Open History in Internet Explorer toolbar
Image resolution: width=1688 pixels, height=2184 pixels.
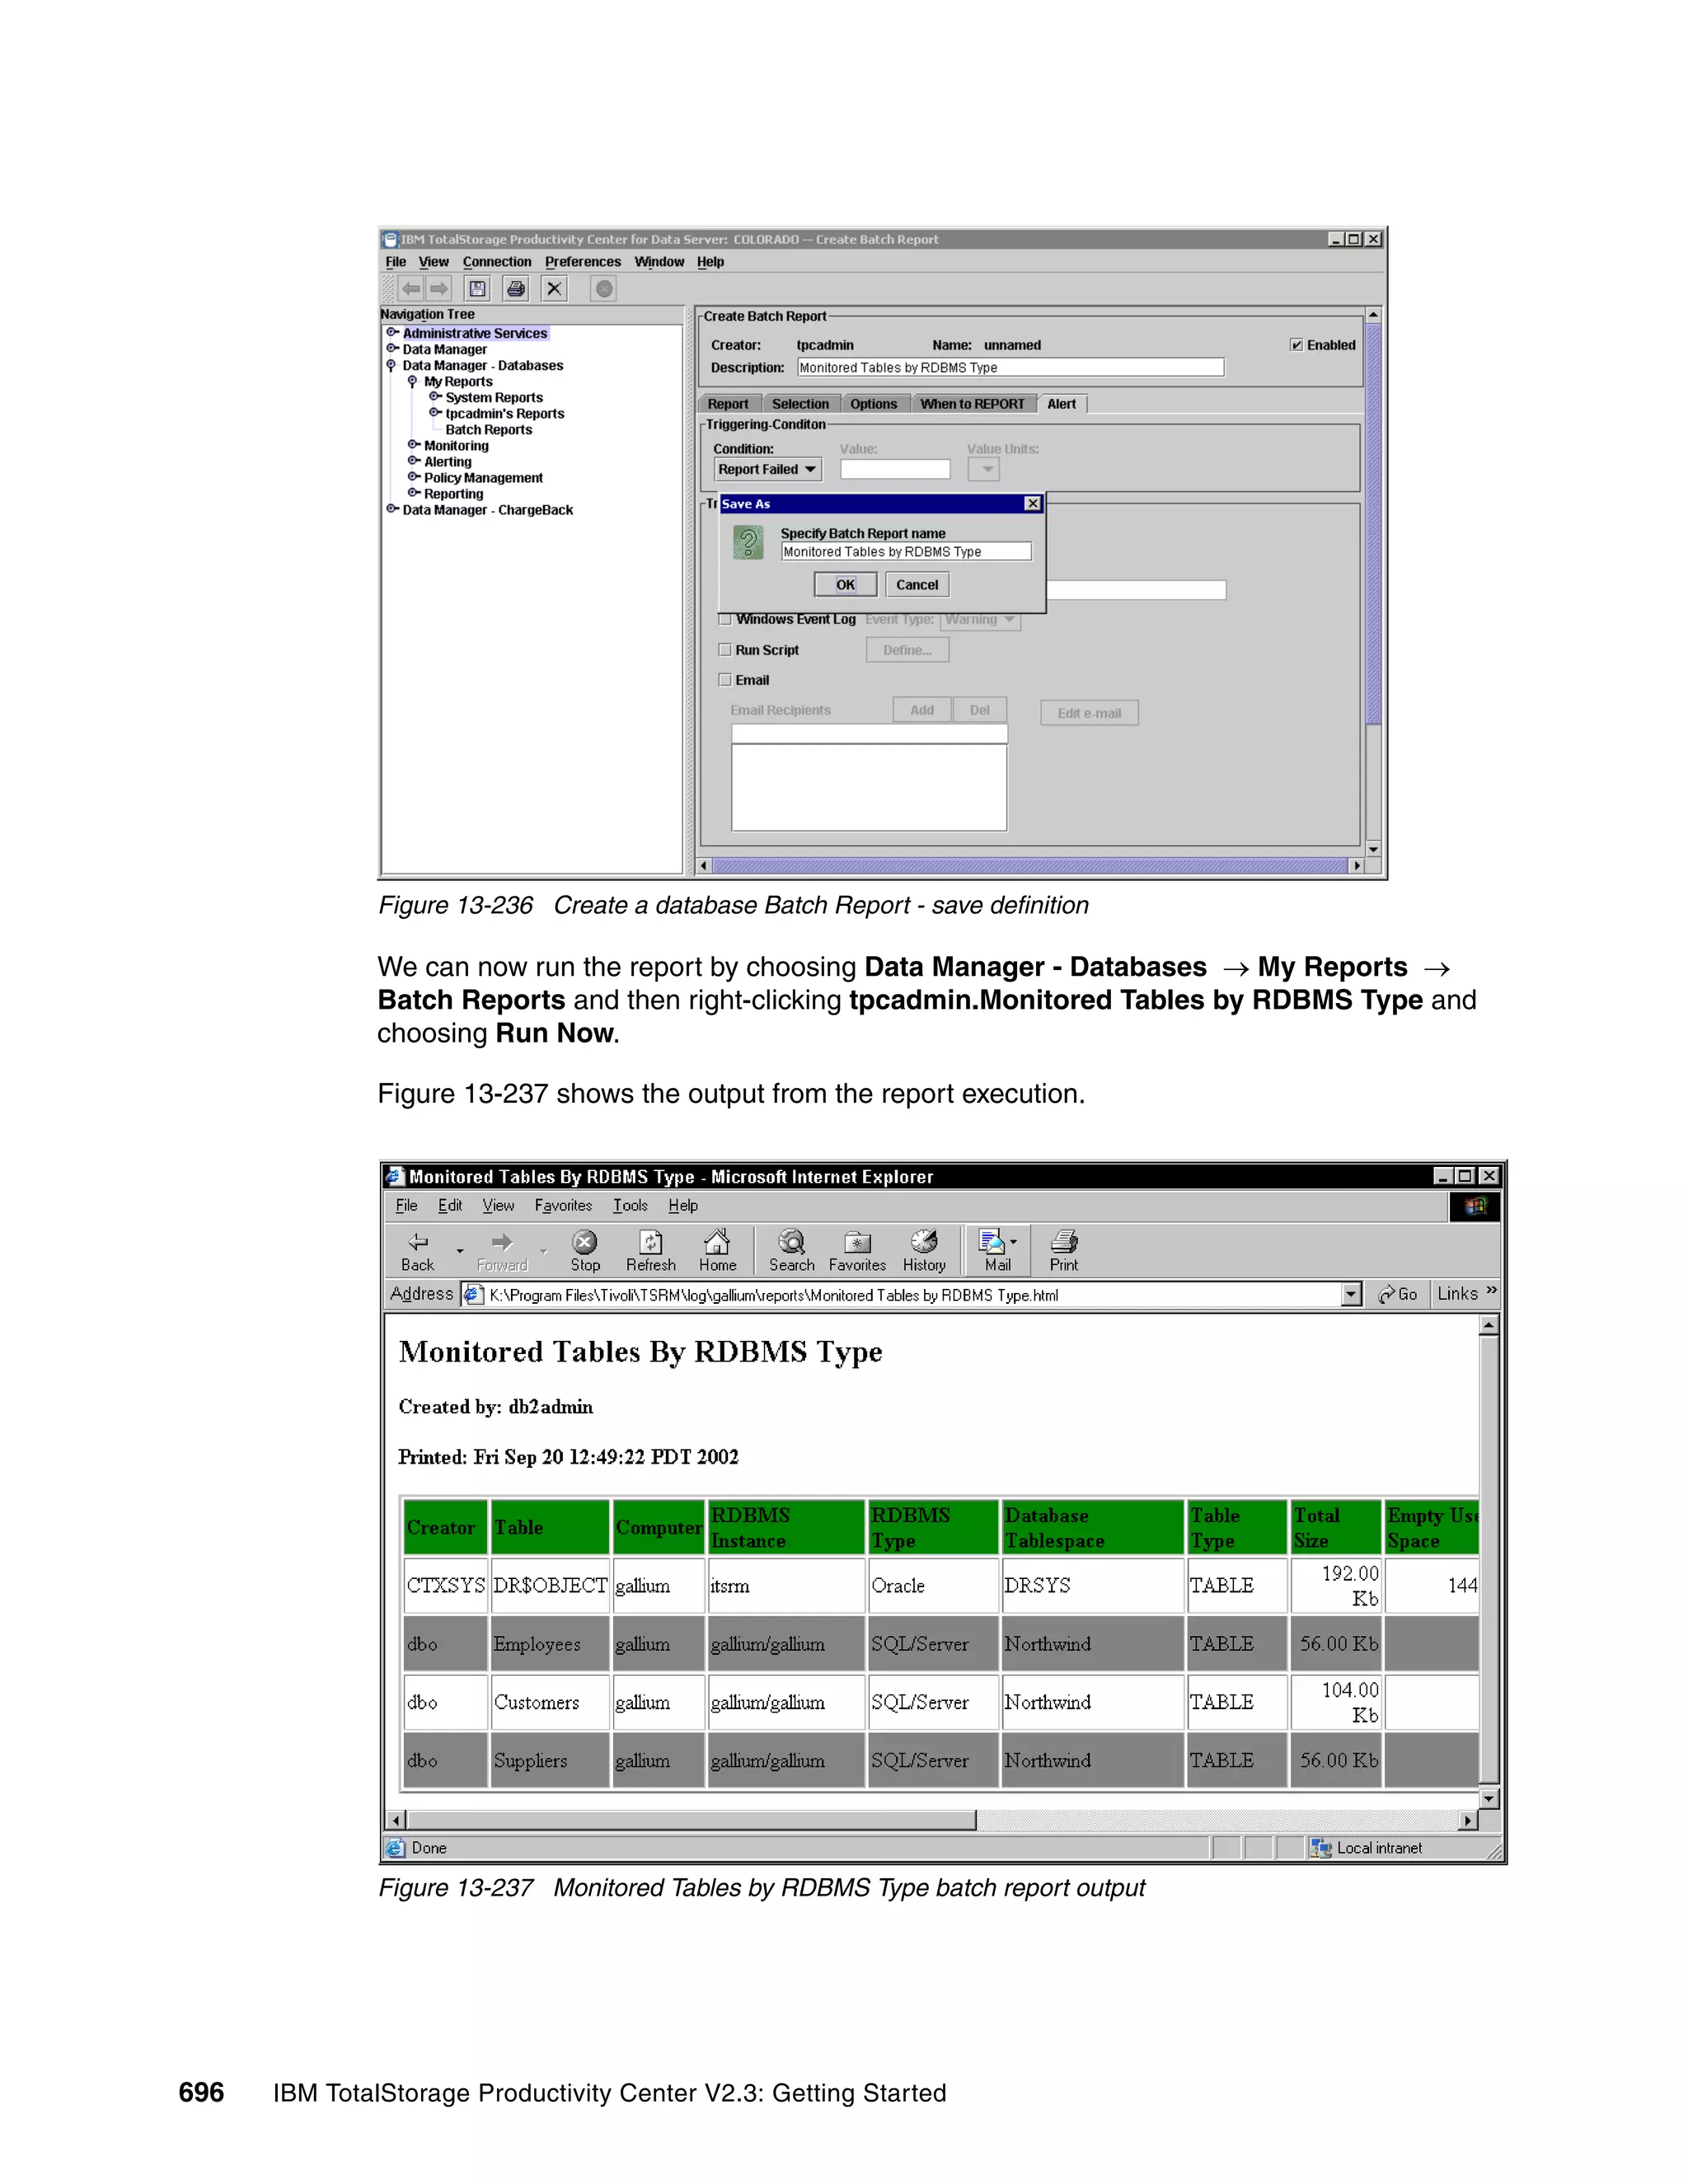(x=924, y=1251)
